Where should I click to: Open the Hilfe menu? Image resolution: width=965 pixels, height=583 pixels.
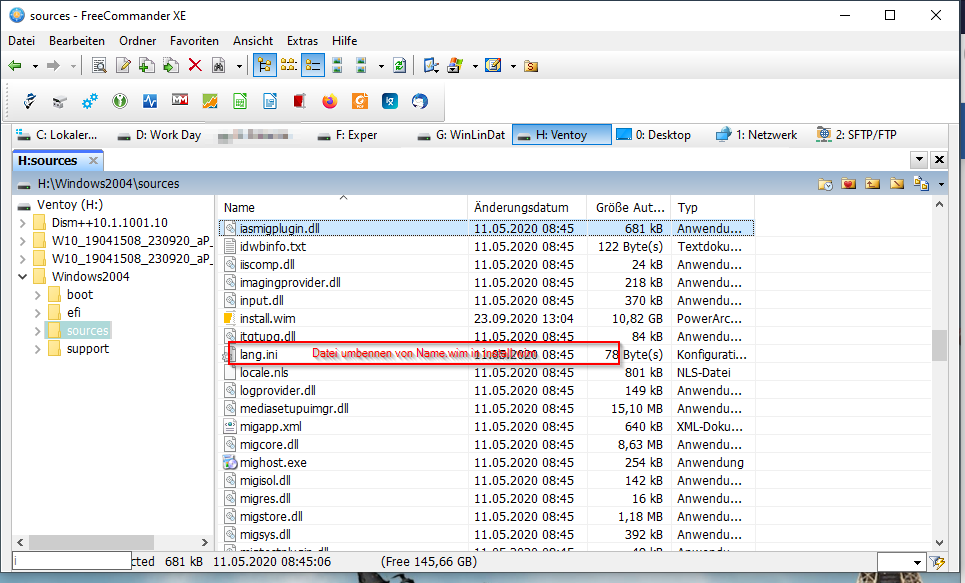pyautogui.click(x=345, y=41)
